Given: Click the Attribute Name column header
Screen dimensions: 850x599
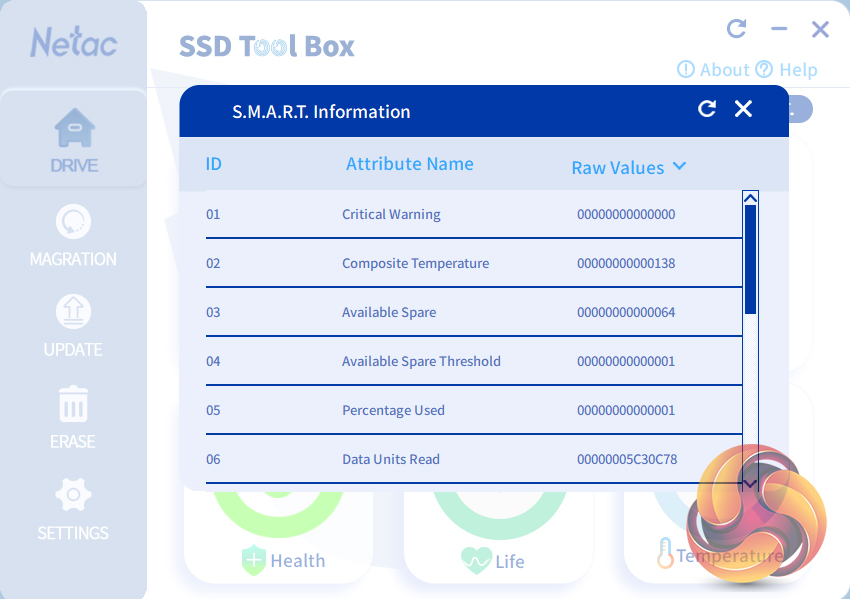Looking at the screenshot, I should (409, 164).
